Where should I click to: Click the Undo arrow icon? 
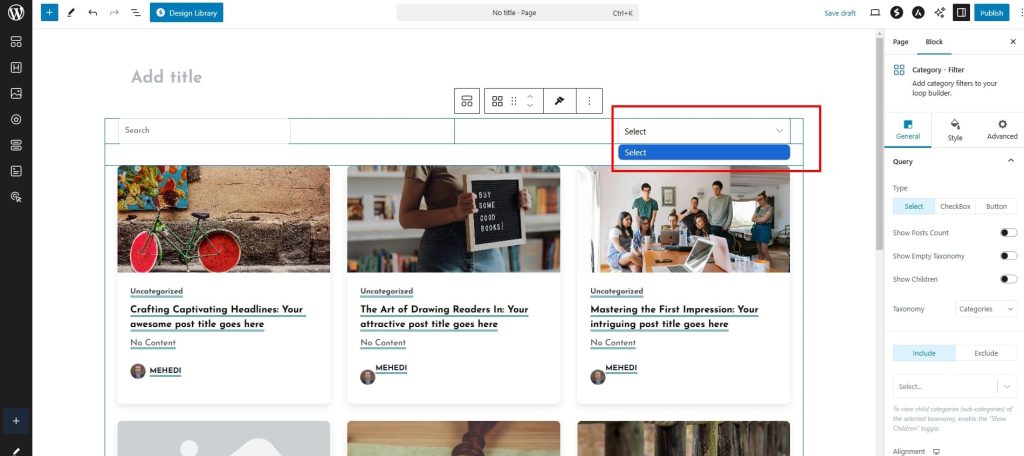point(93,13)
